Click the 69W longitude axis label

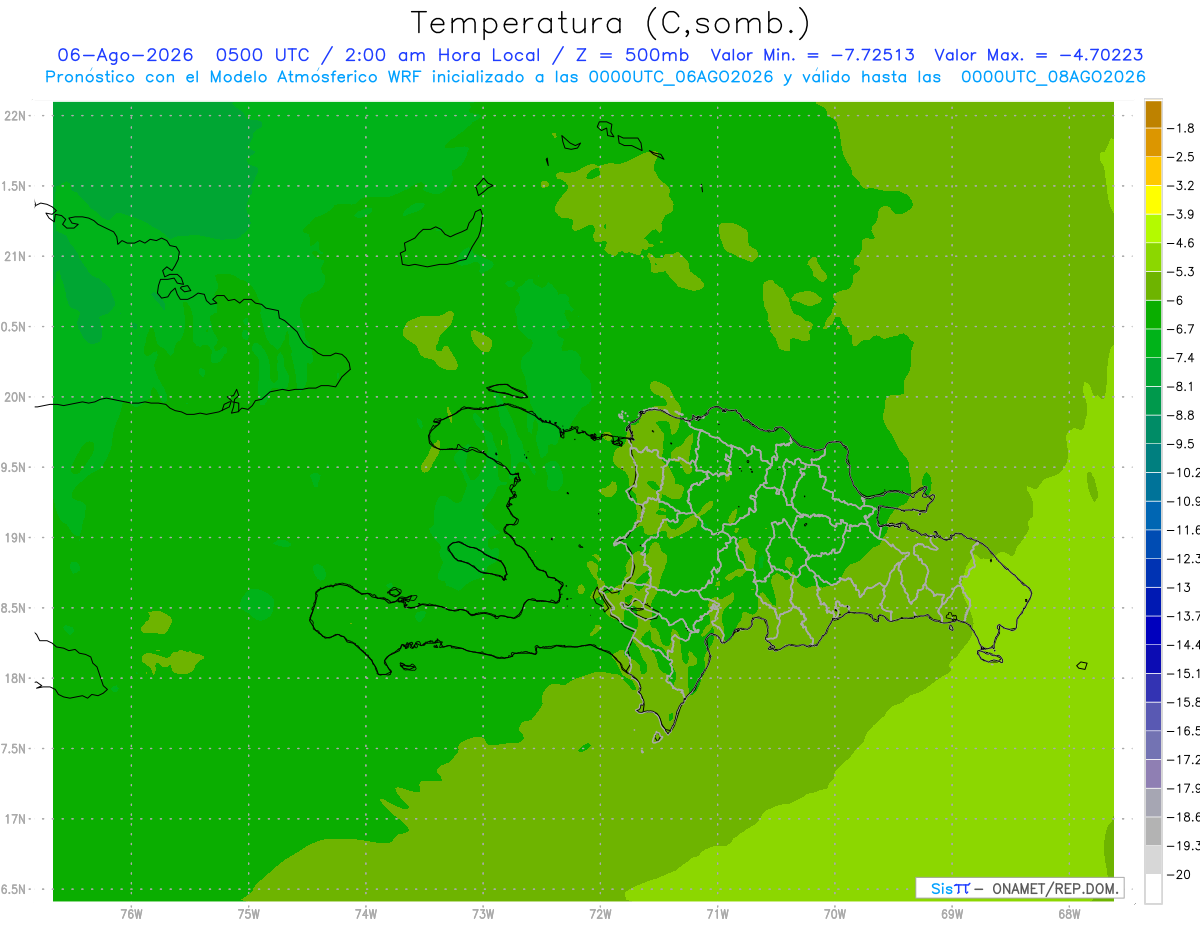(x=952, y=913)
